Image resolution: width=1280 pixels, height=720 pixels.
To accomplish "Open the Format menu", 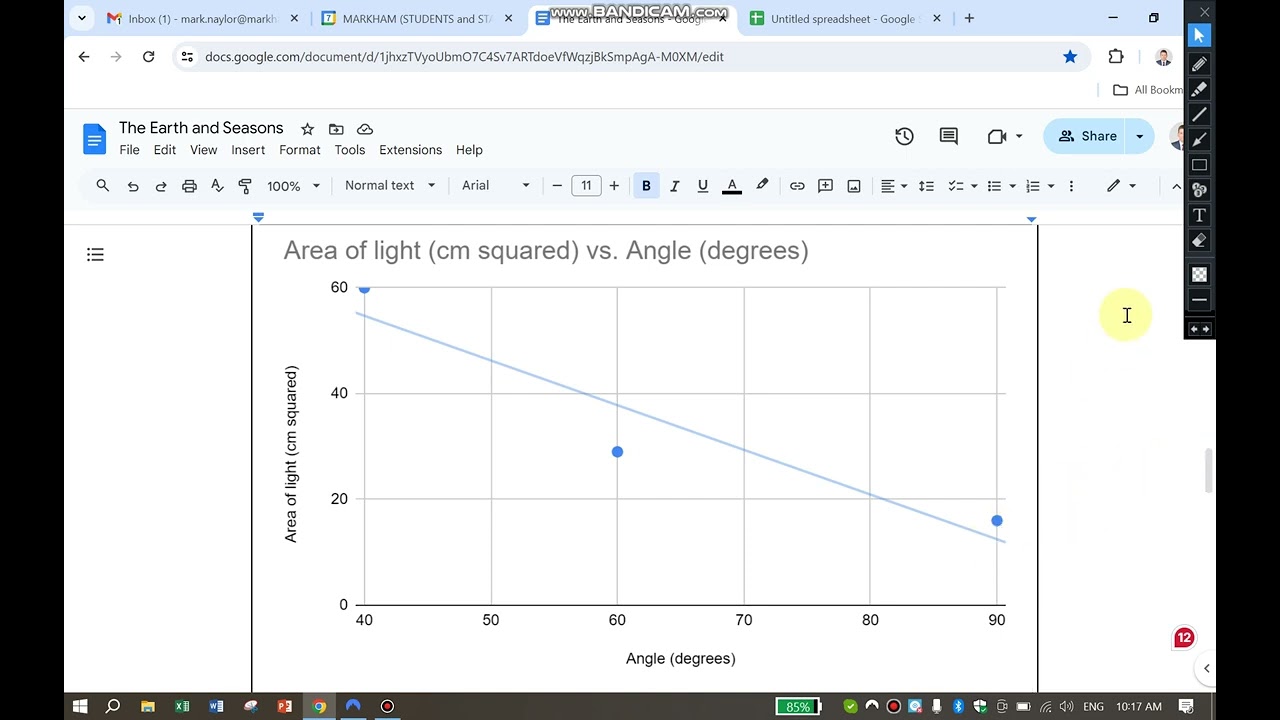I will pyautogui.click(x=300, y=150).
